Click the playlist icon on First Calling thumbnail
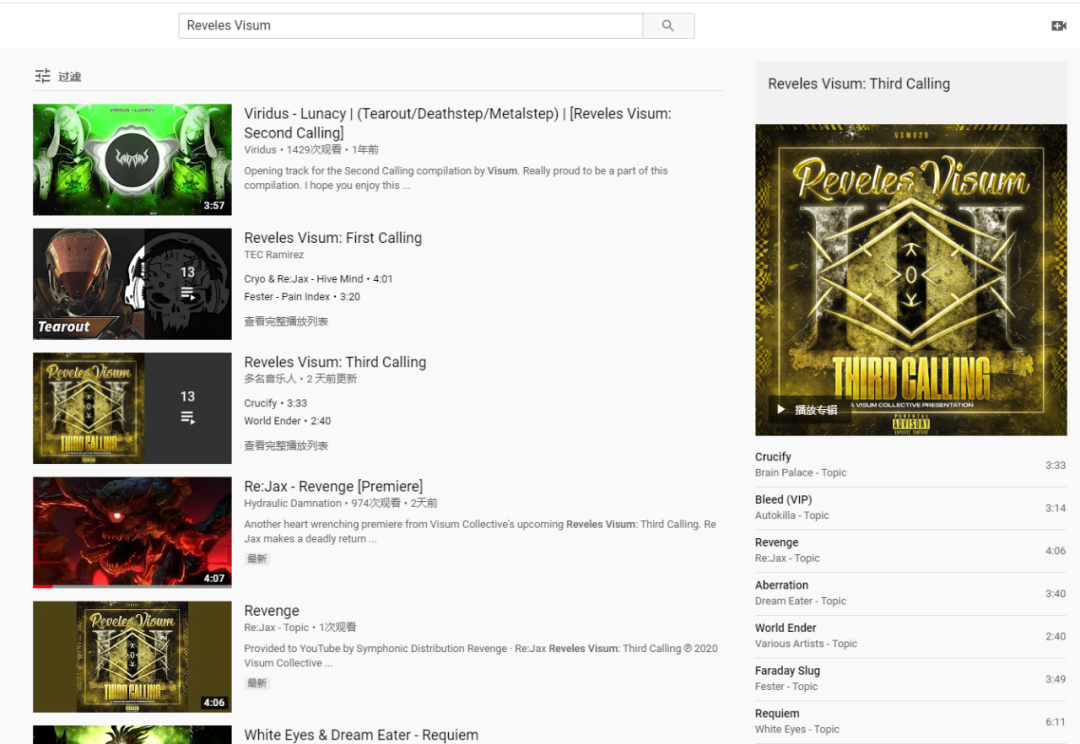Viewport: 1080px width, 744px height. tap(187, 294)
